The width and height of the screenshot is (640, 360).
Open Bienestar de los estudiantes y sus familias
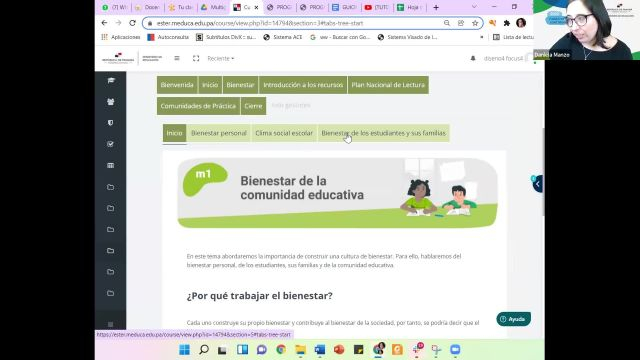(384, 133)
